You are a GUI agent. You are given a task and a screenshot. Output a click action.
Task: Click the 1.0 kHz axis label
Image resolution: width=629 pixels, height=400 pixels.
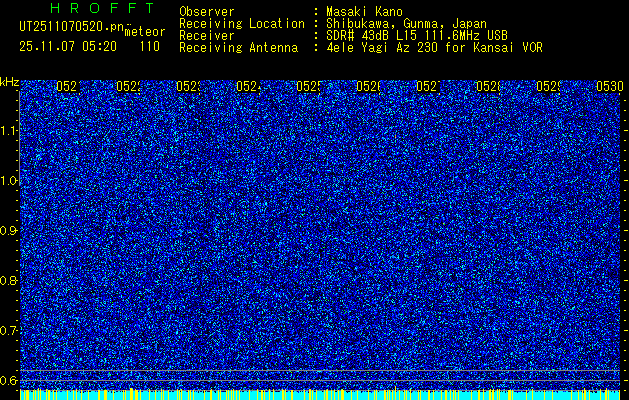pyautogui.click(x=10, y=181)
